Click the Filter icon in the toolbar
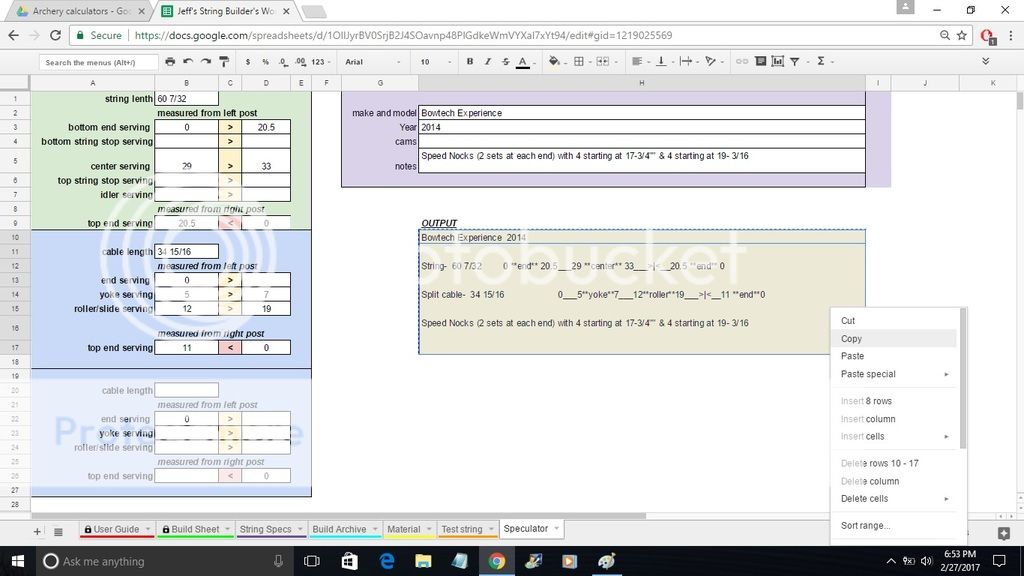Screen dimensions: 1024x576 point(794,61)
